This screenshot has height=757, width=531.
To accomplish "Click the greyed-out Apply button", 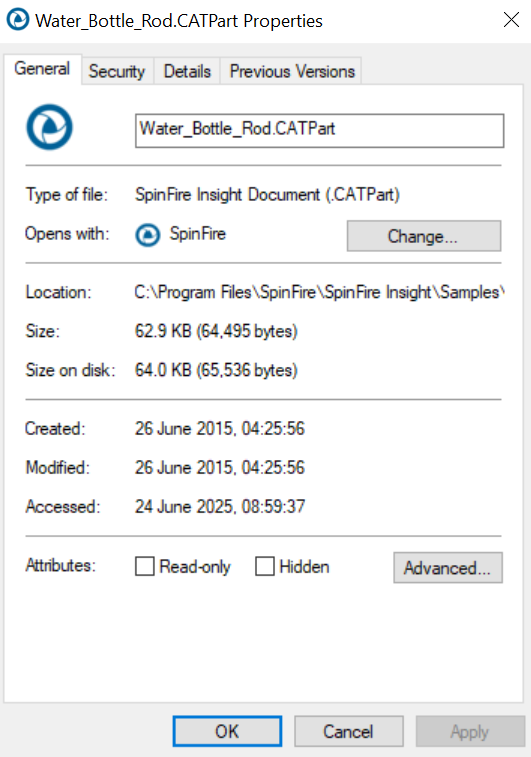I will [470, 731].
